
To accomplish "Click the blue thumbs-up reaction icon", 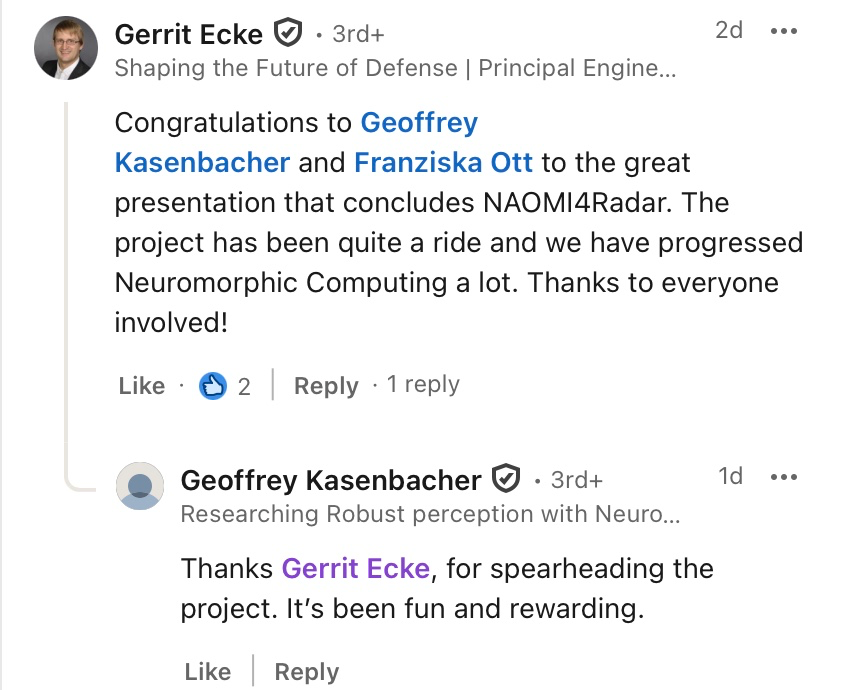I will pyautogui.click(x=213, y=386).
